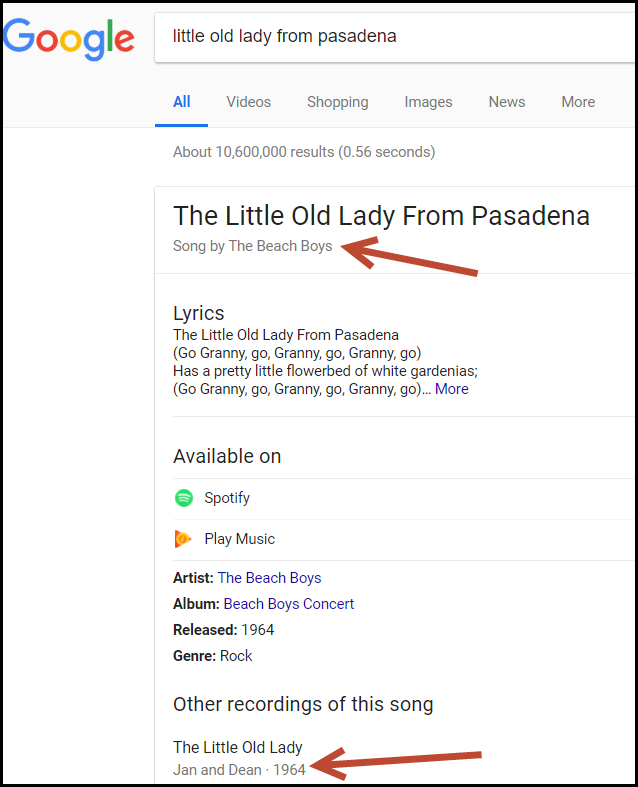638x787 pixels.
Task: Open The Beach Boys artist link
Action: pos(270,578)
